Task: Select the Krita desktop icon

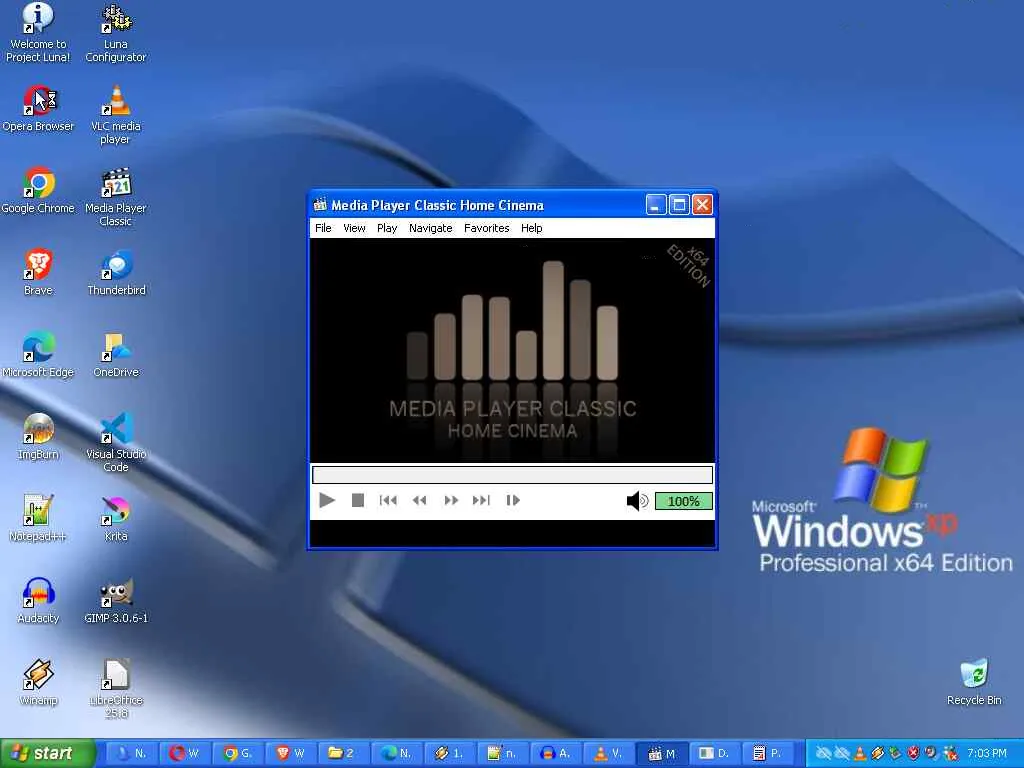Action: 116,519
